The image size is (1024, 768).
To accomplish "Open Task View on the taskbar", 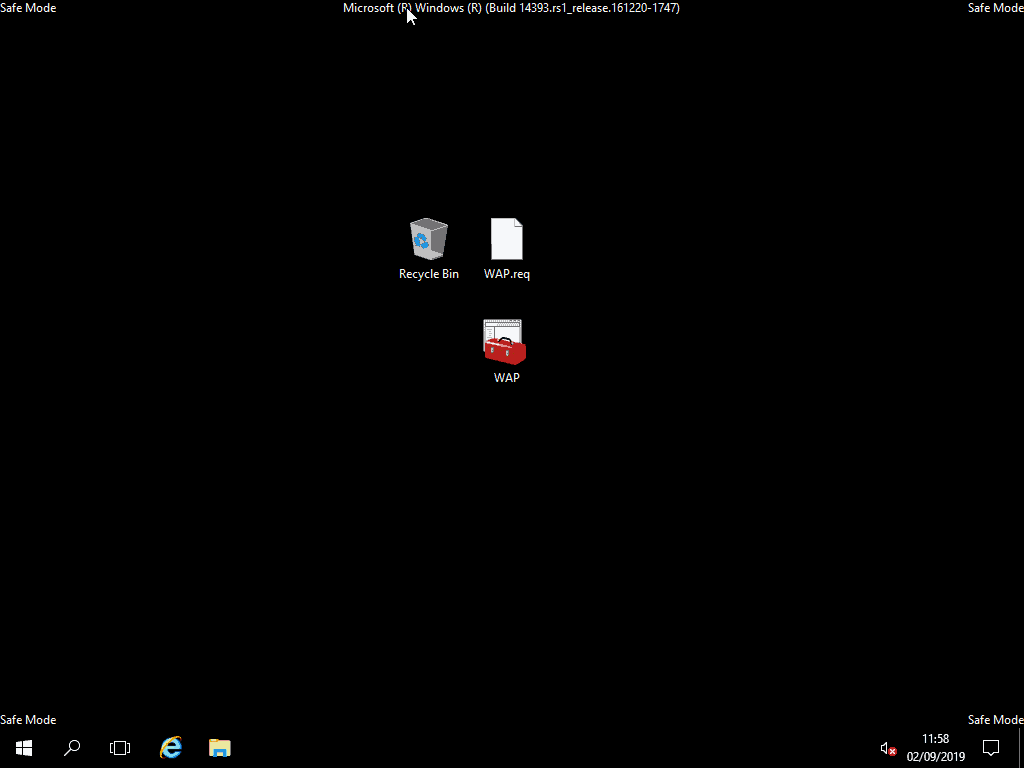I will (x=119, y=747).
